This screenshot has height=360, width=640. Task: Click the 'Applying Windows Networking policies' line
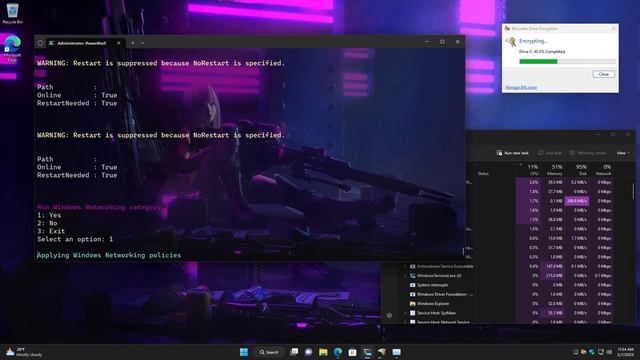[x=109, y=255]
